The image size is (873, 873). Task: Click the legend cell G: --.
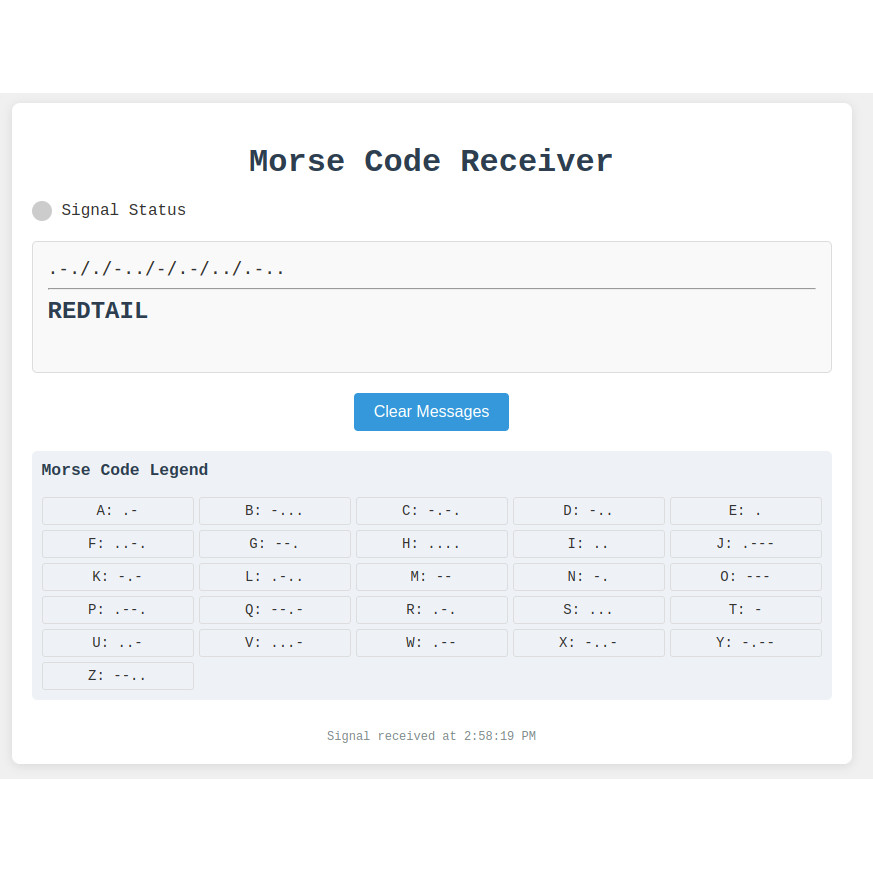(275, 543)
